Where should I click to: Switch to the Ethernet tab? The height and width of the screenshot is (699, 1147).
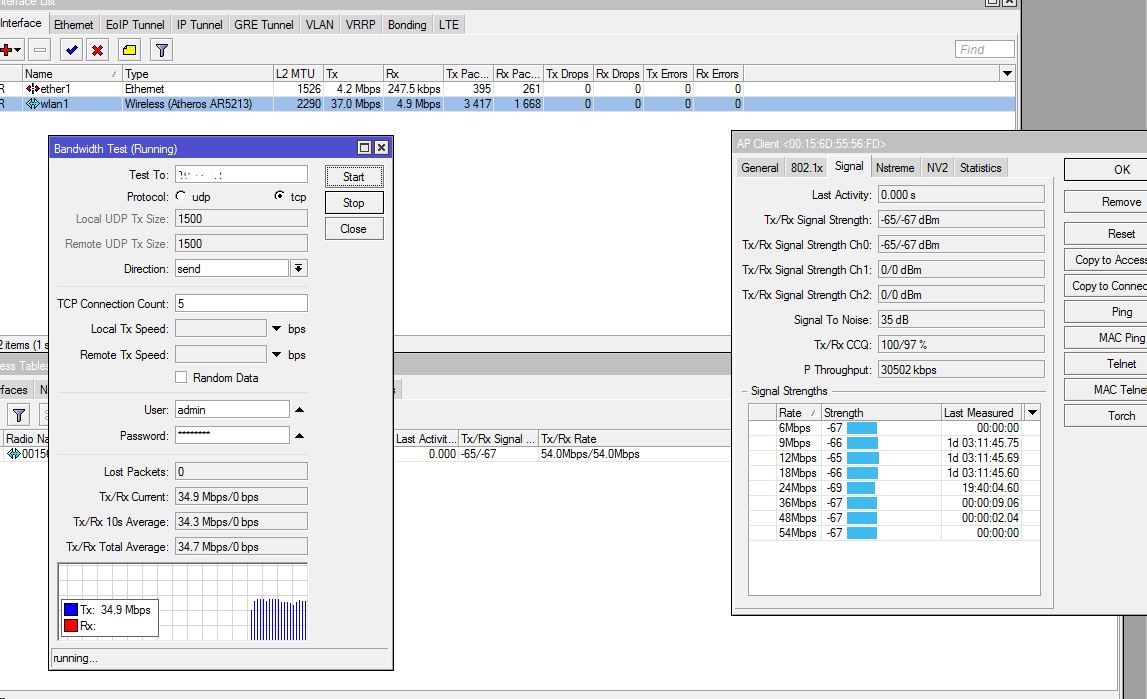[74, 25]
